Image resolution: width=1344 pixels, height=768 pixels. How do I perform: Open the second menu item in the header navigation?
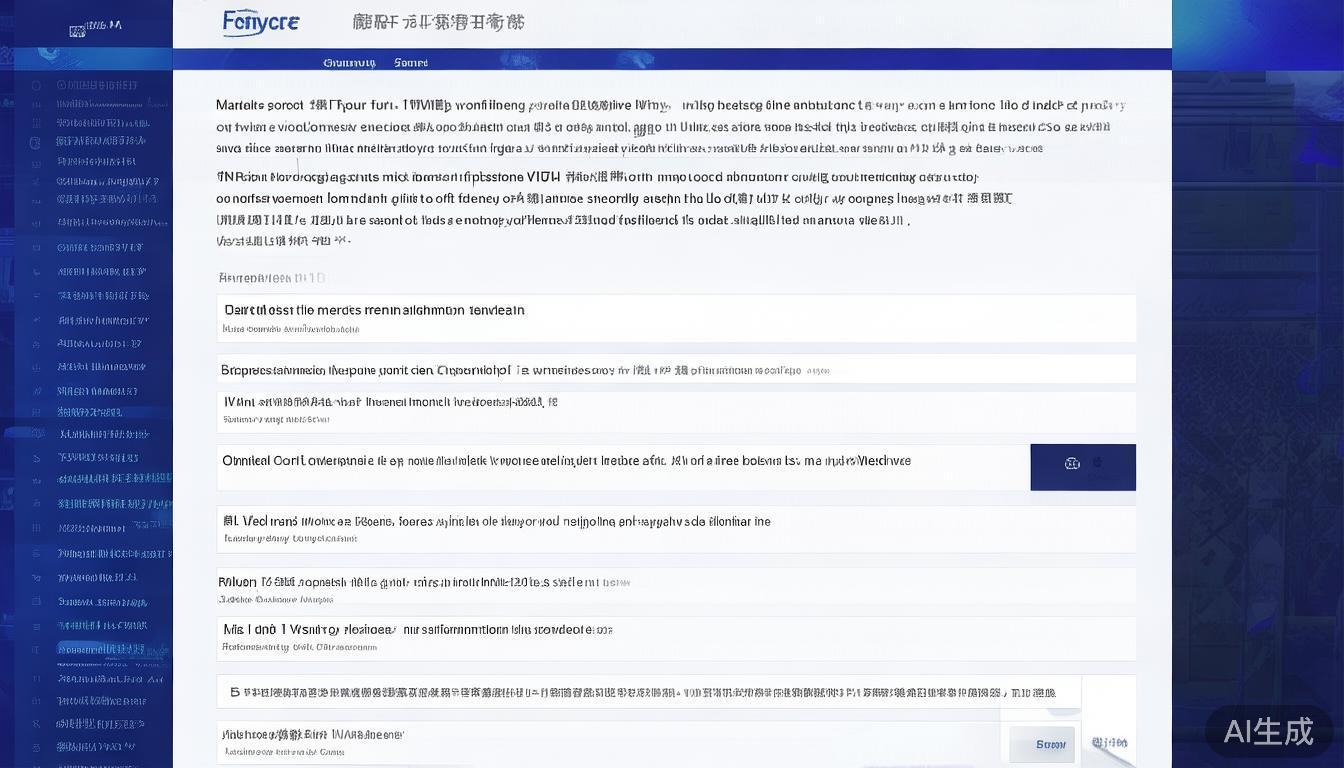pyautogui.click(x=411, y=61)
